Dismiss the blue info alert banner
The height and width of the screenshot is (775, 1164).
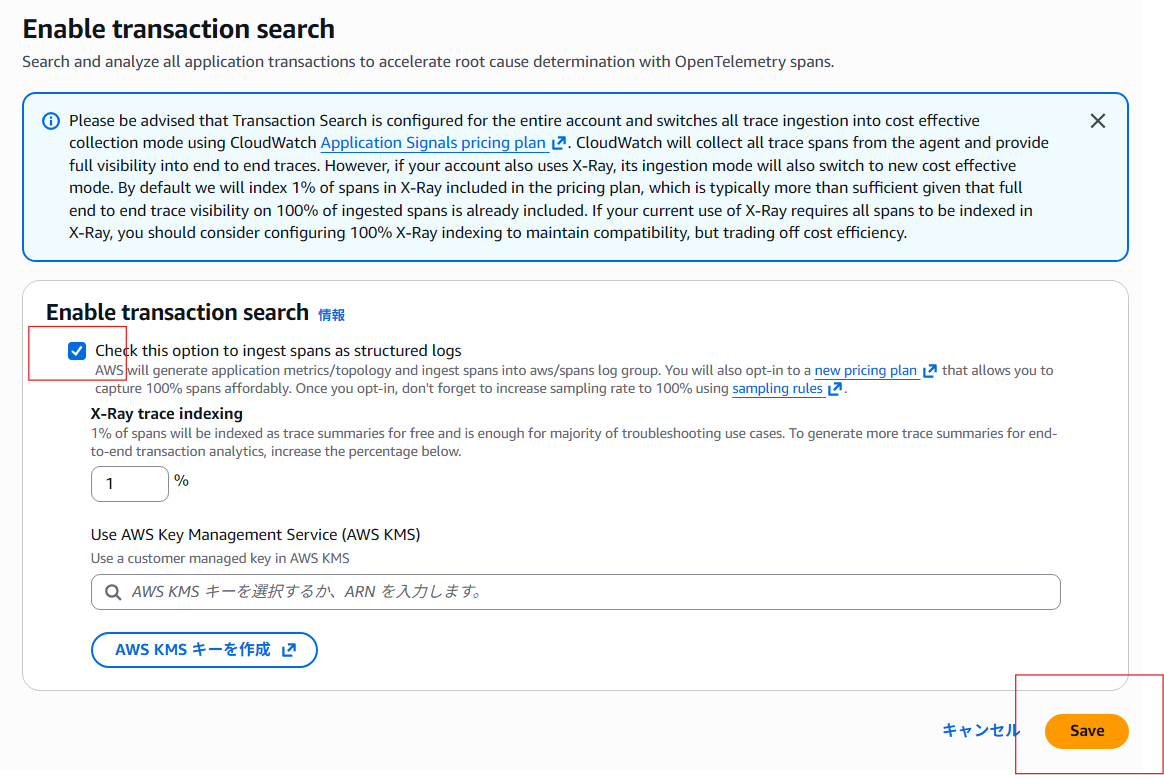[1097, 121]
